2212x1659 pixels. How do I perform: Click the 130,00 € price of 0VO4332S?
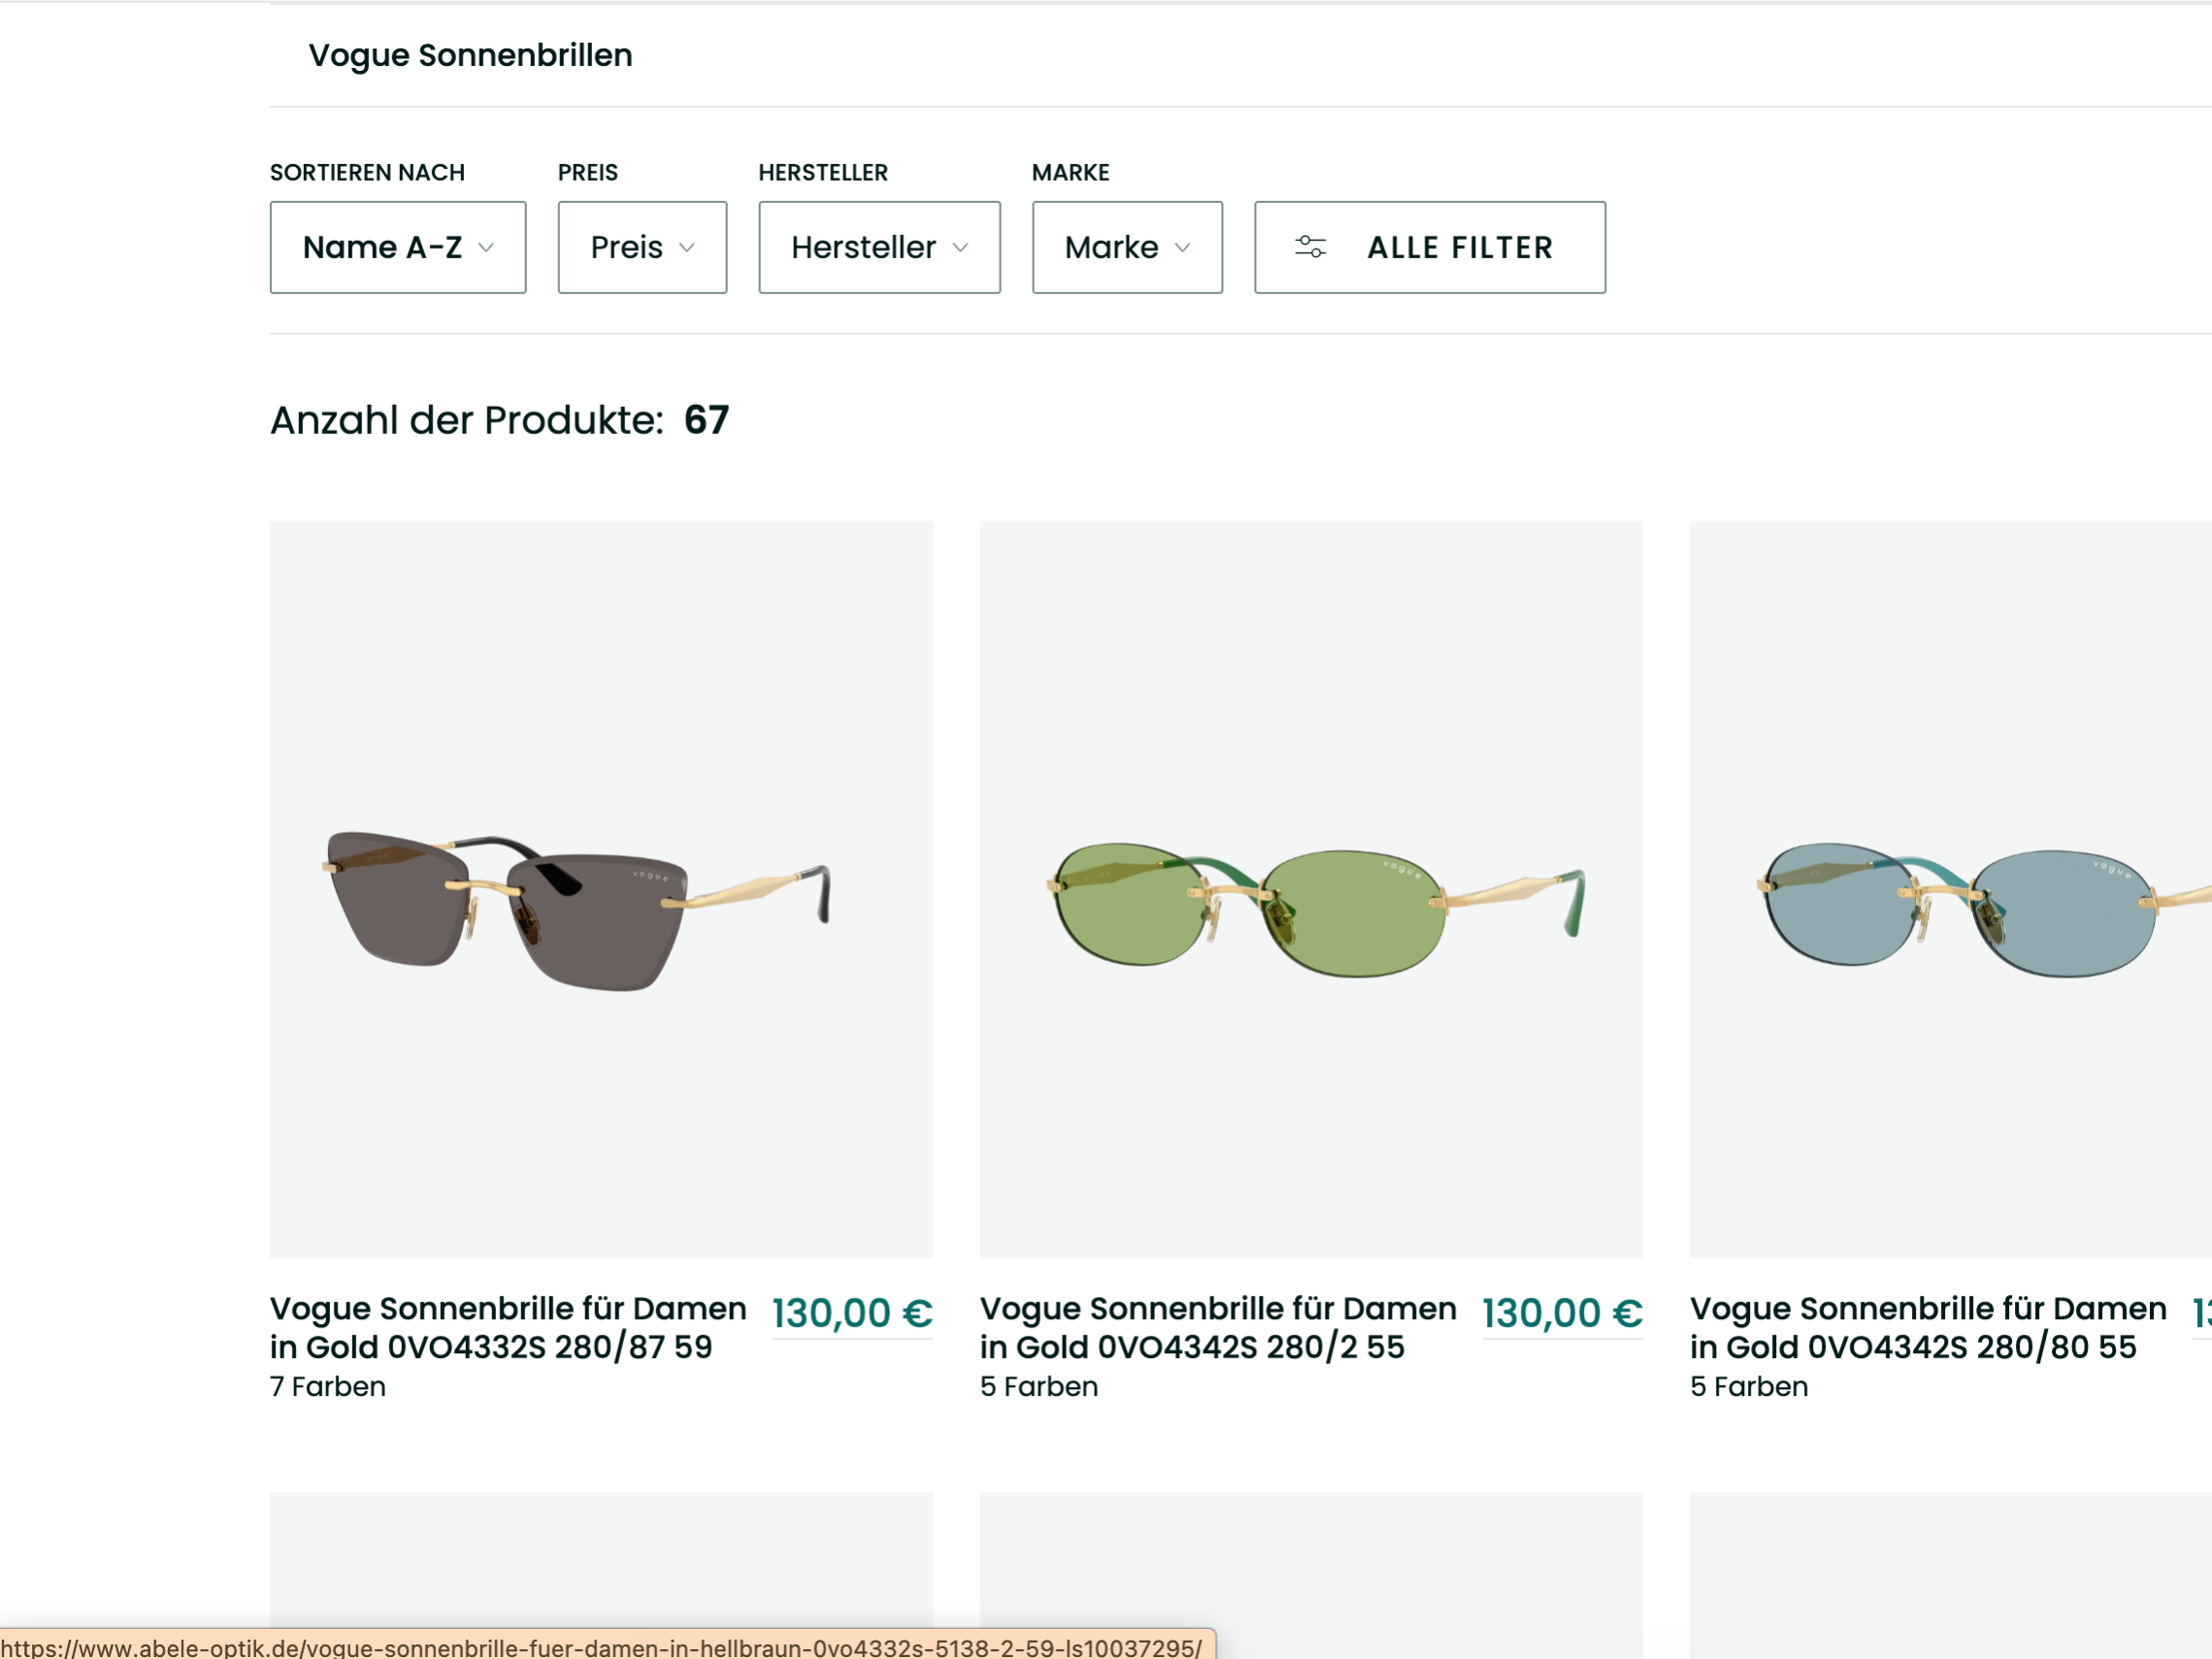point(852,1313)
